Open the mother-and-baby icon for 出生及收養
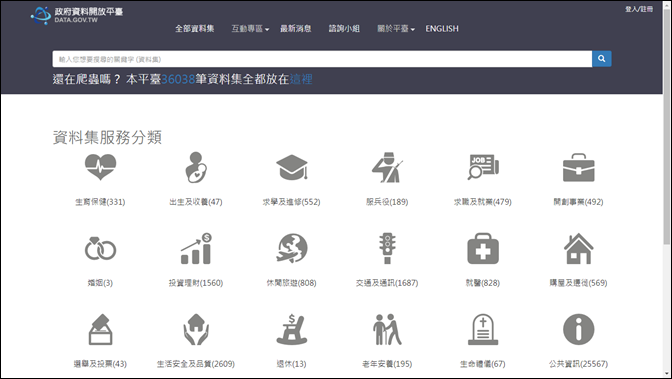This screenshot has width=672, height=379. tap(196, 167)
